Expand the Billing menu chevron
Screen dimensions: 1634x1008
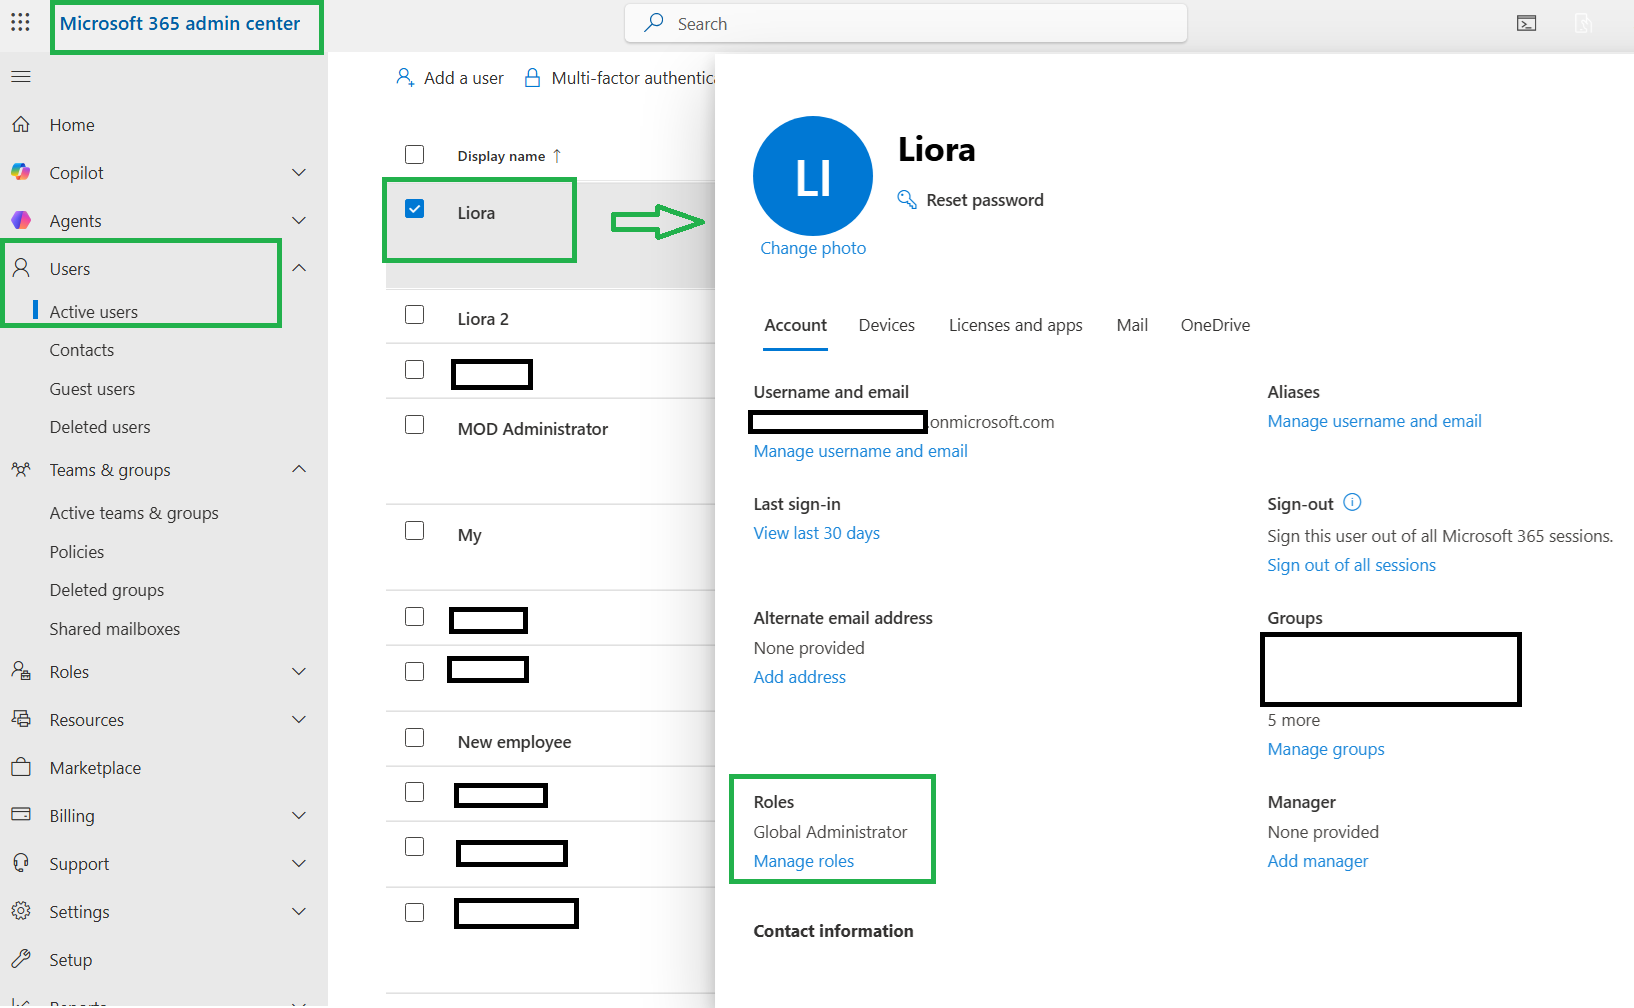point(299,815)
